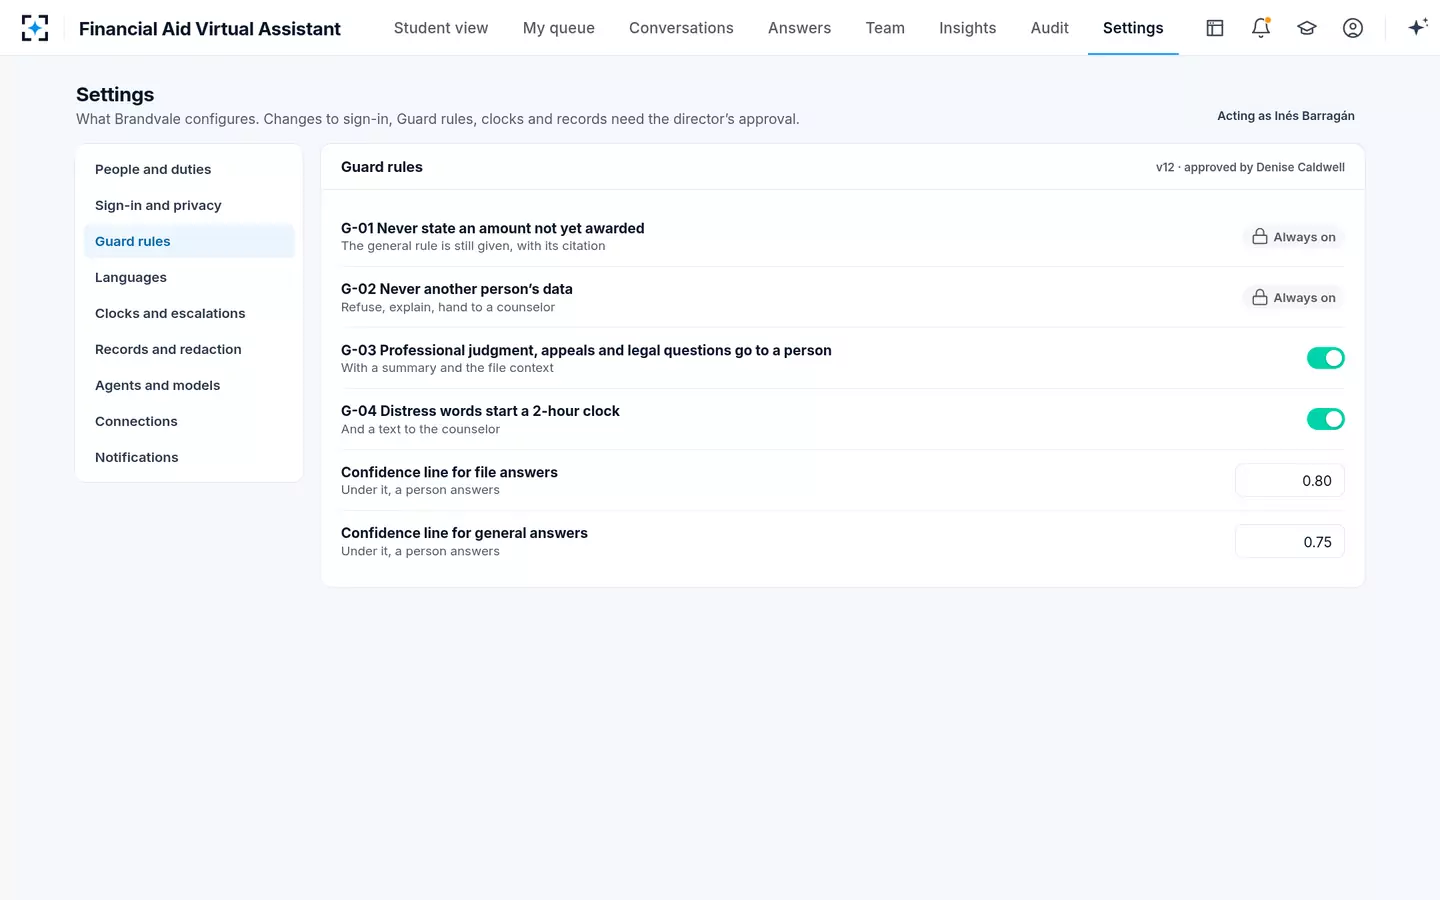Open the My queue tab
This screenshot has height=900, width=1440.
pyautogui.click(x=559, y=28)
